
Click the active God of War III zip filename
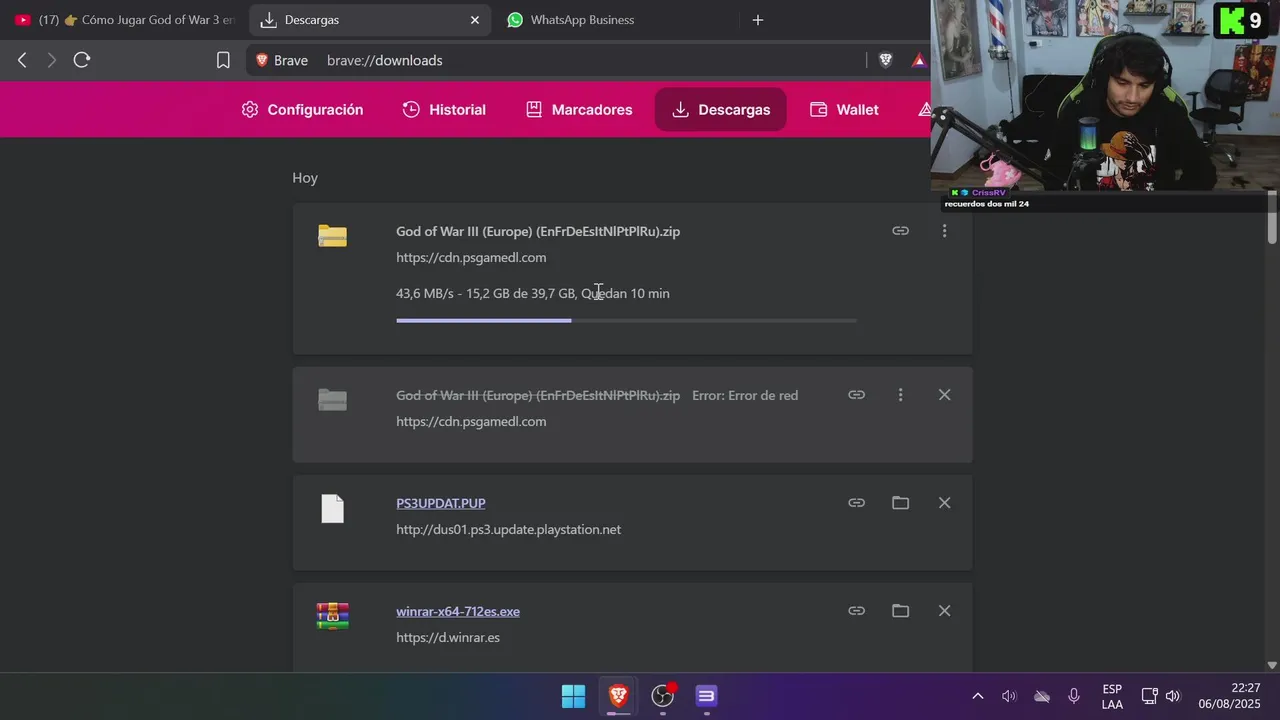click(x=538, y=231)
